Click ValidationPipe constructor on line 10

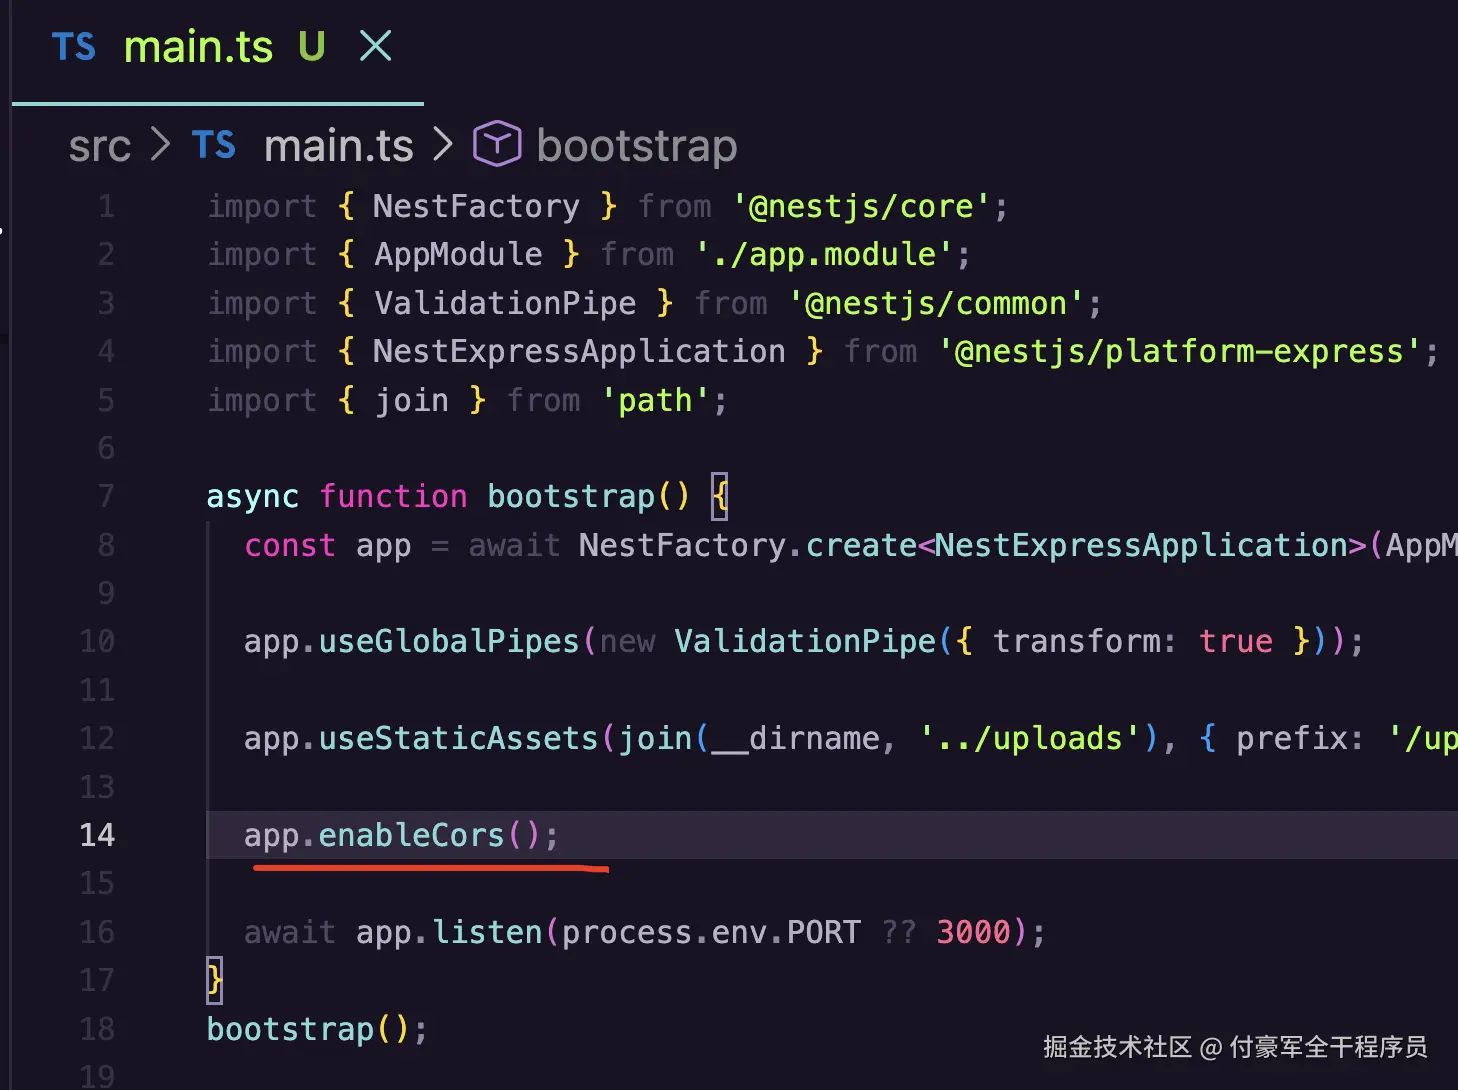coord(805,641)
